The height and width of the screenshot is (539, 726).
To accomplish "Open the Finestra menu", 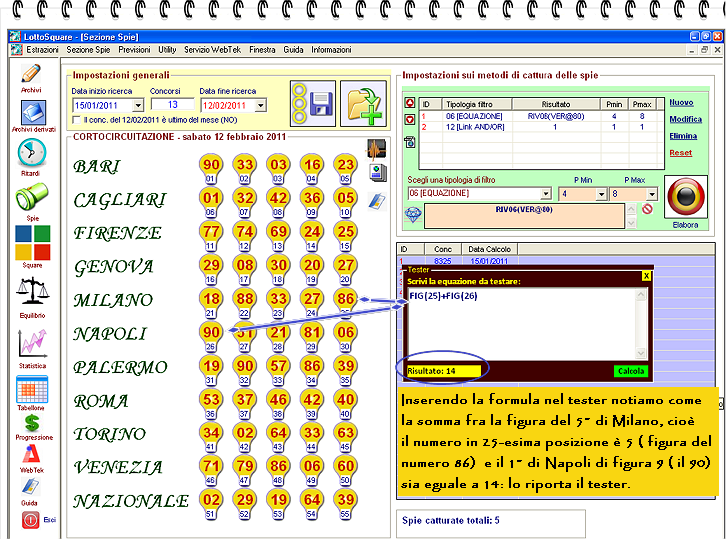I will [x=262, y=50].
